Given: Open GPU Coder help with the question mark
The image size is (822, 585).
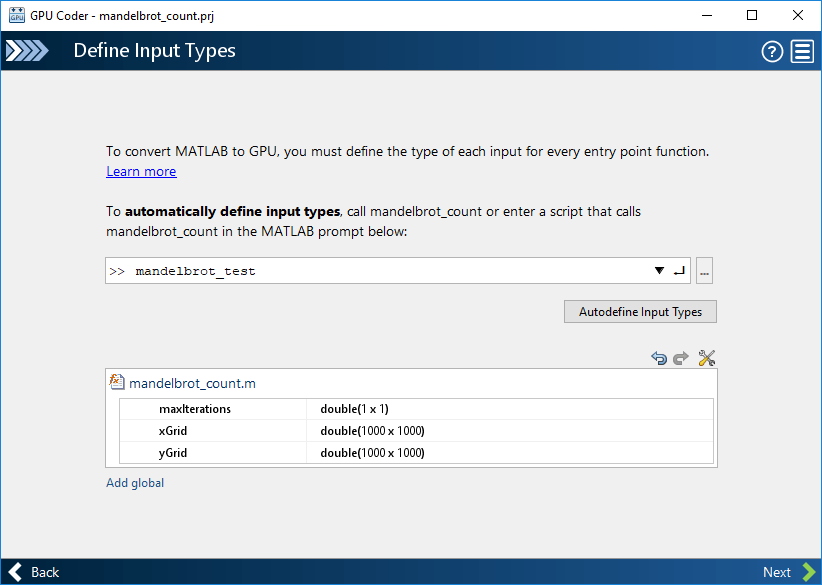Looking at the screenshot, I should tap(771, 51).
